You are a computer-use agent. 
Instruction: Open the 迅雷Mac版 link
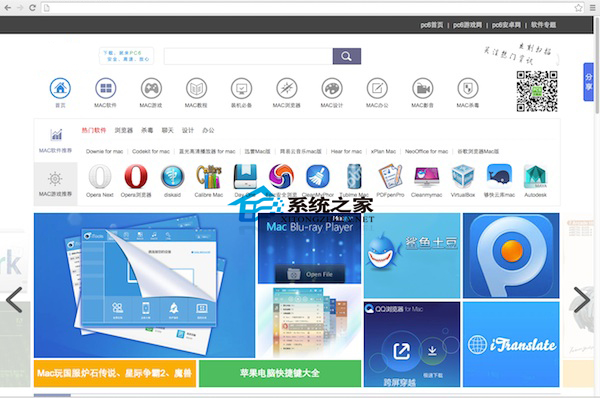(x=258, y=152)
